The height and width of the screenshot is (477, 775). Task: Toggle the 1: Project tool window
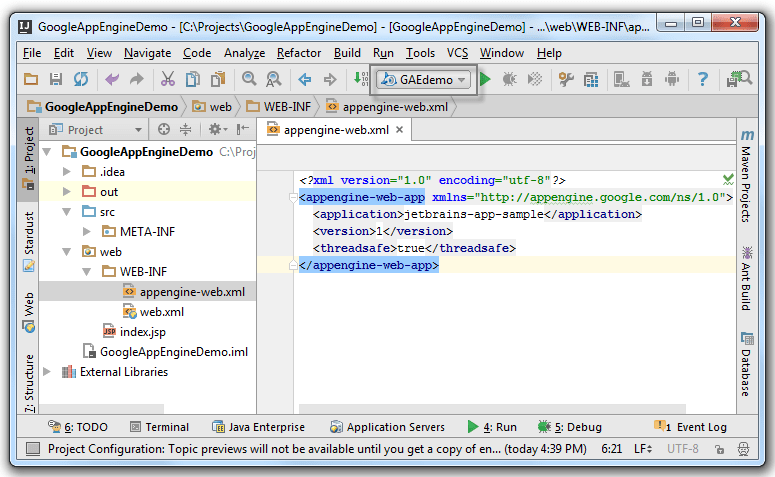pos(29,159)
